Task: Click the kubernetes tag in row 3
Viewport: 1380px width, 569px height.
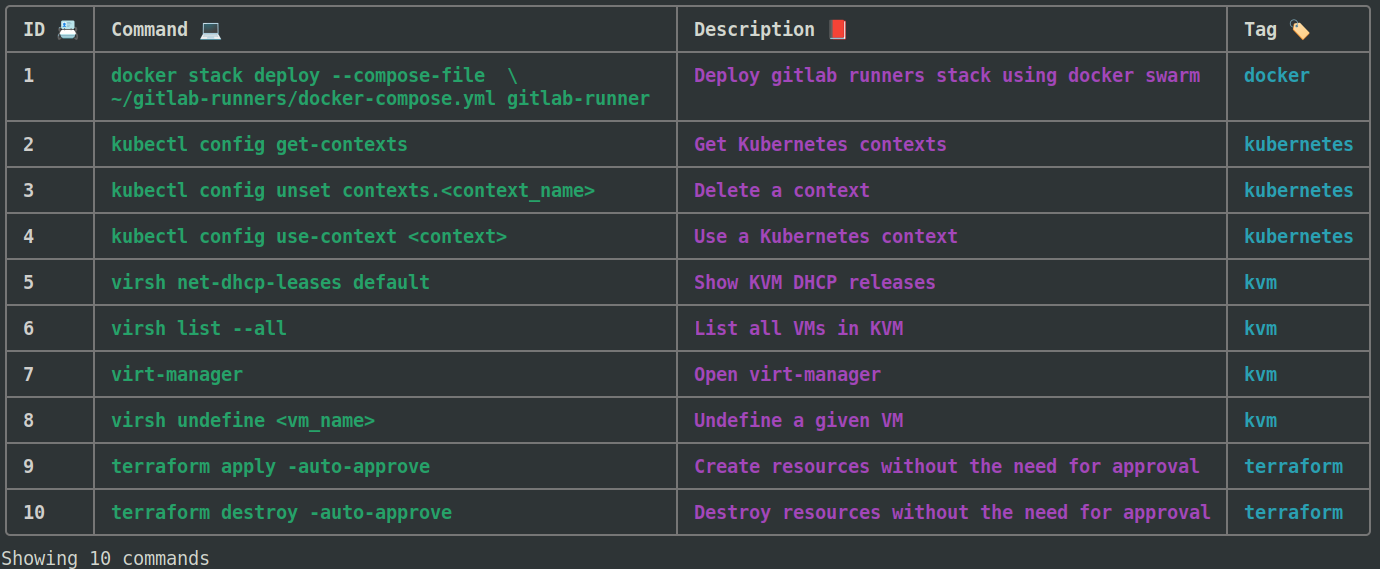Action: (1298, 190)
